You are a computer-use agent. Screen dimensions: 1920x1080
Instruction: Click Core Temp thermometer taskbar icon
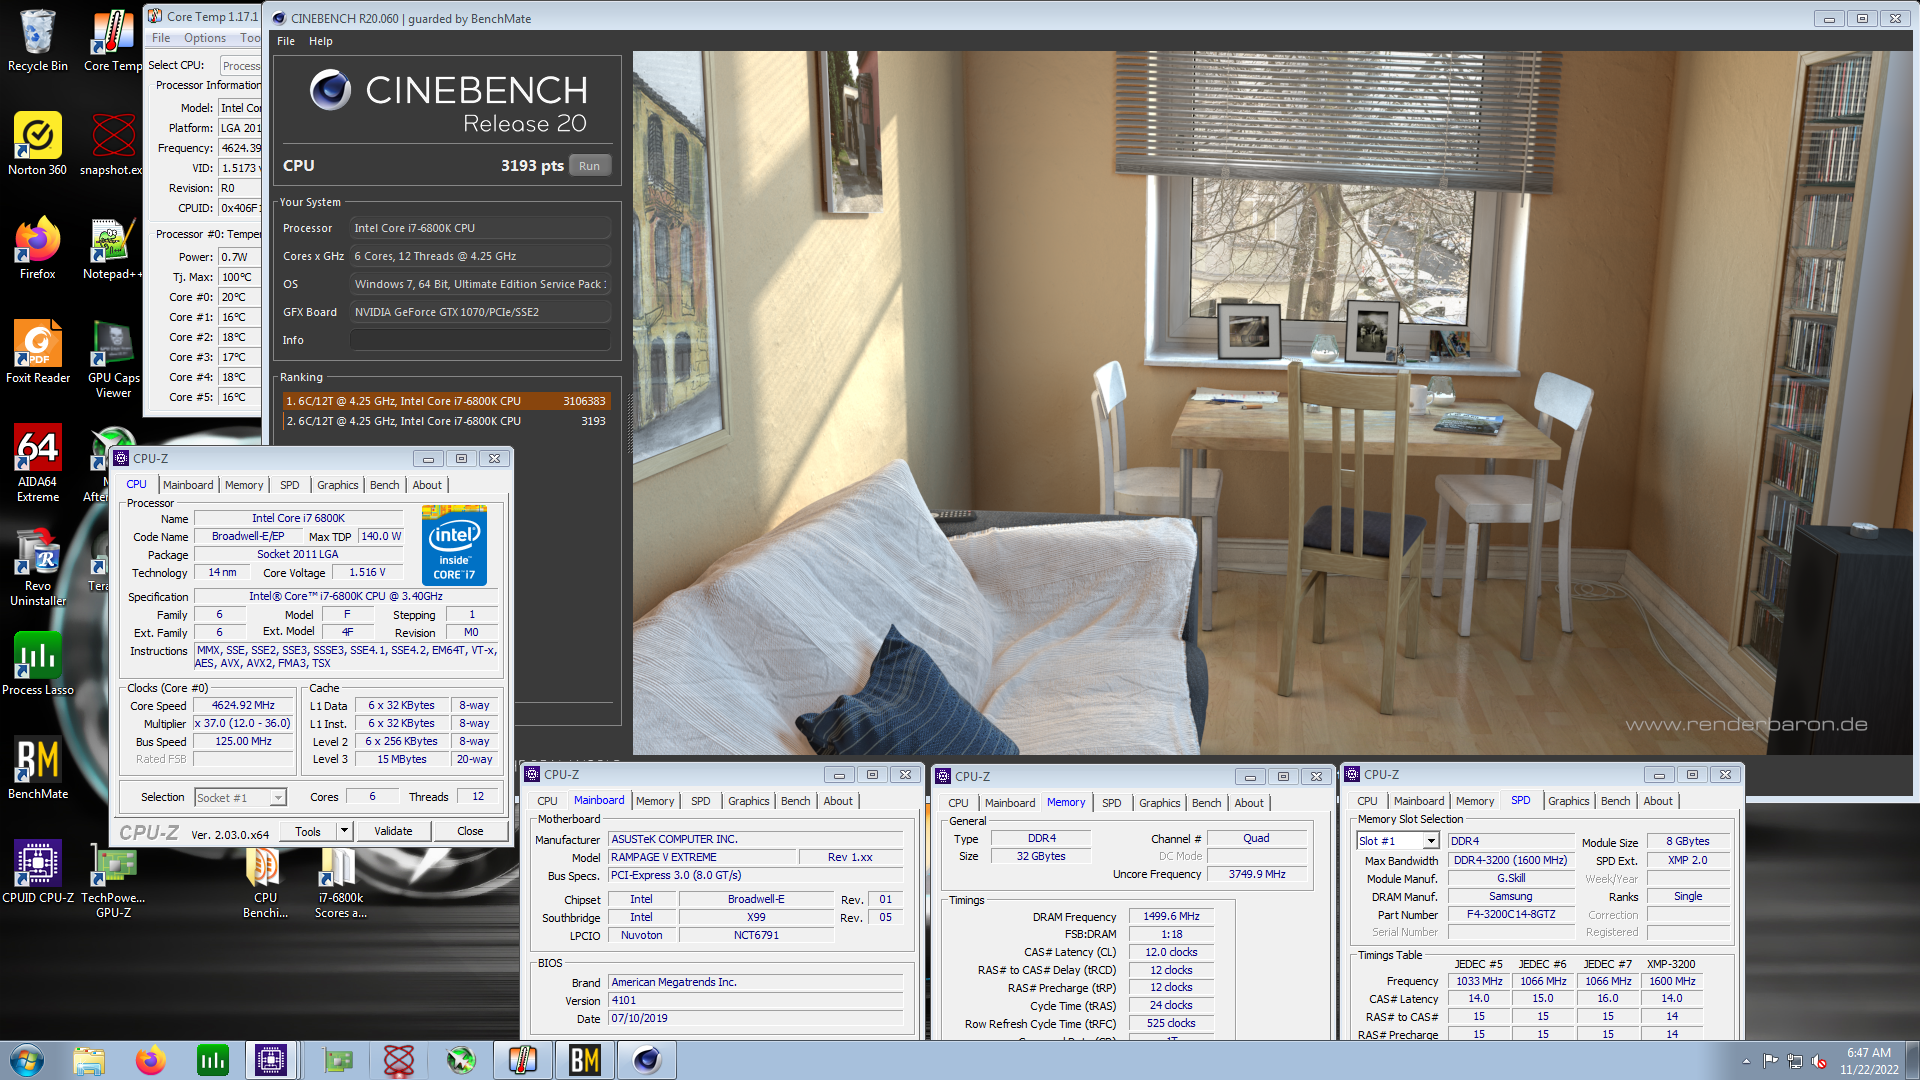click(x=523, y=1060)
